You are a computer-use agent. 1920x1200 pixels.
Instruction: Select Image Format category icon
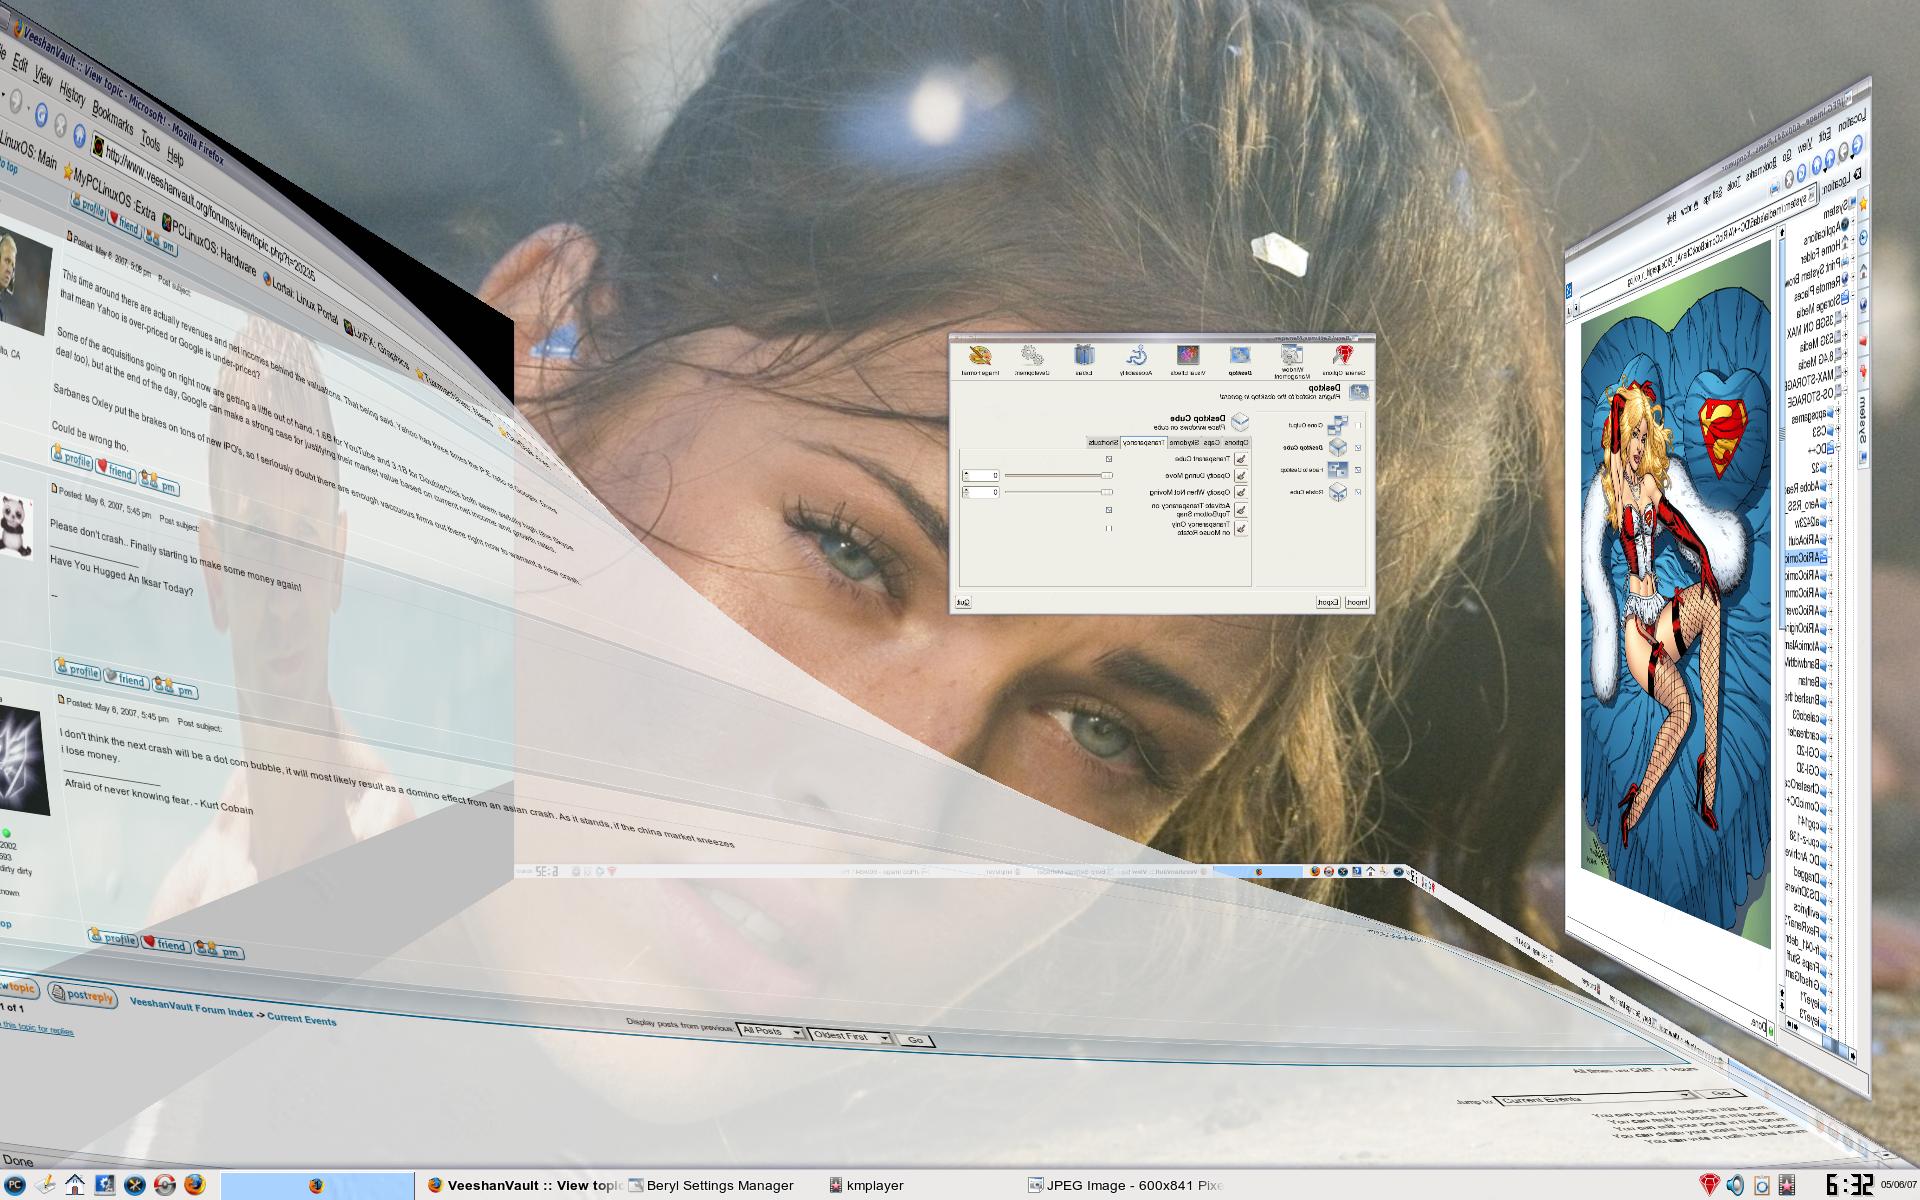[x=980, y=360]
